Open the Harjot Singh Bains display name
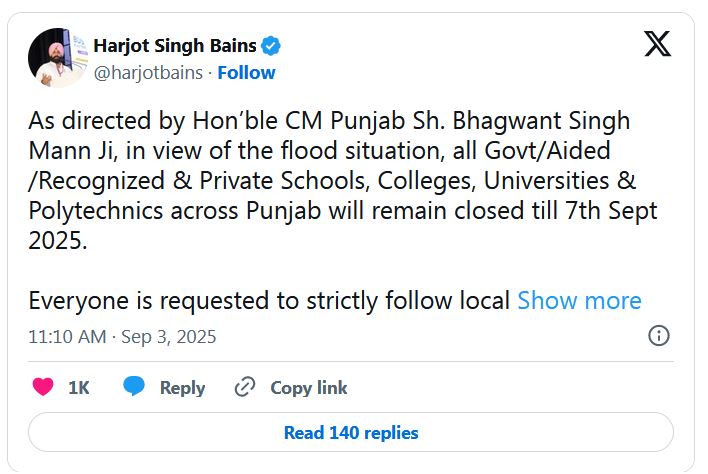This screenshot has height=474, width=708. point(175,46)
